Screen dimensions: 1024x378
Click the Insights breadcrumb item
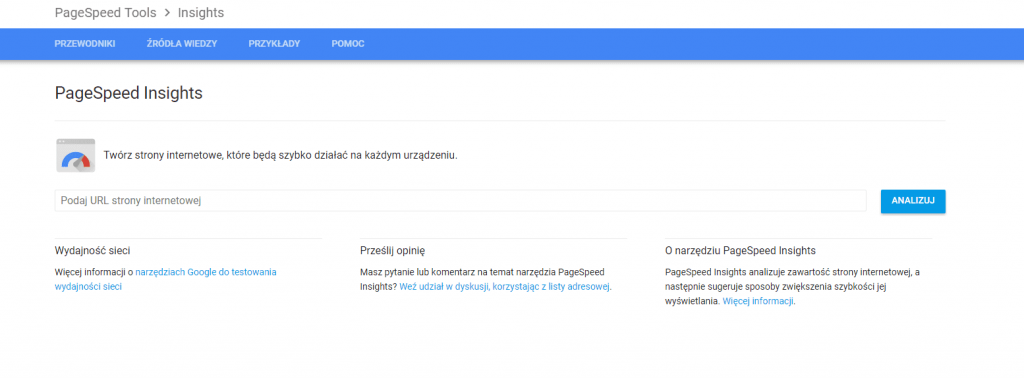pos(201,13)
